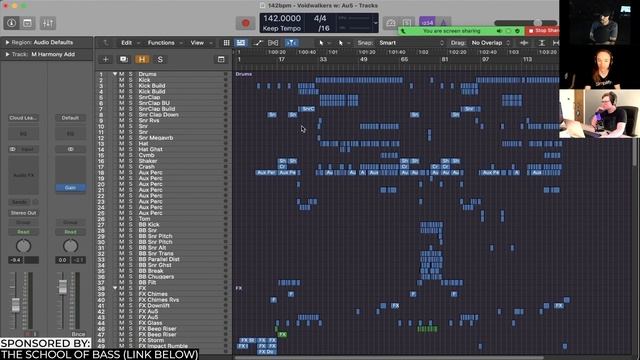
Task: Open the LCD display mode dropdown arrow
Action: (x=376, y=23)
